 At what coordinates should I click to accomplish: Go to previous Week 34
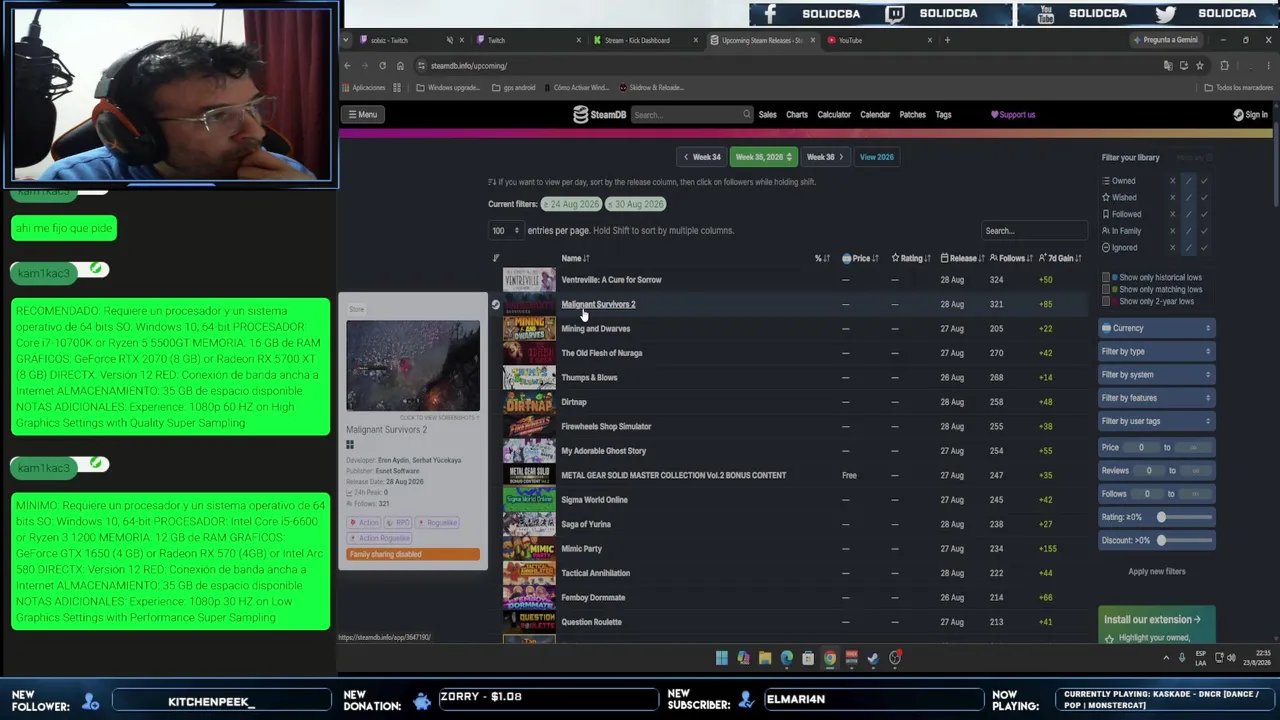click(x=701, y=157)
